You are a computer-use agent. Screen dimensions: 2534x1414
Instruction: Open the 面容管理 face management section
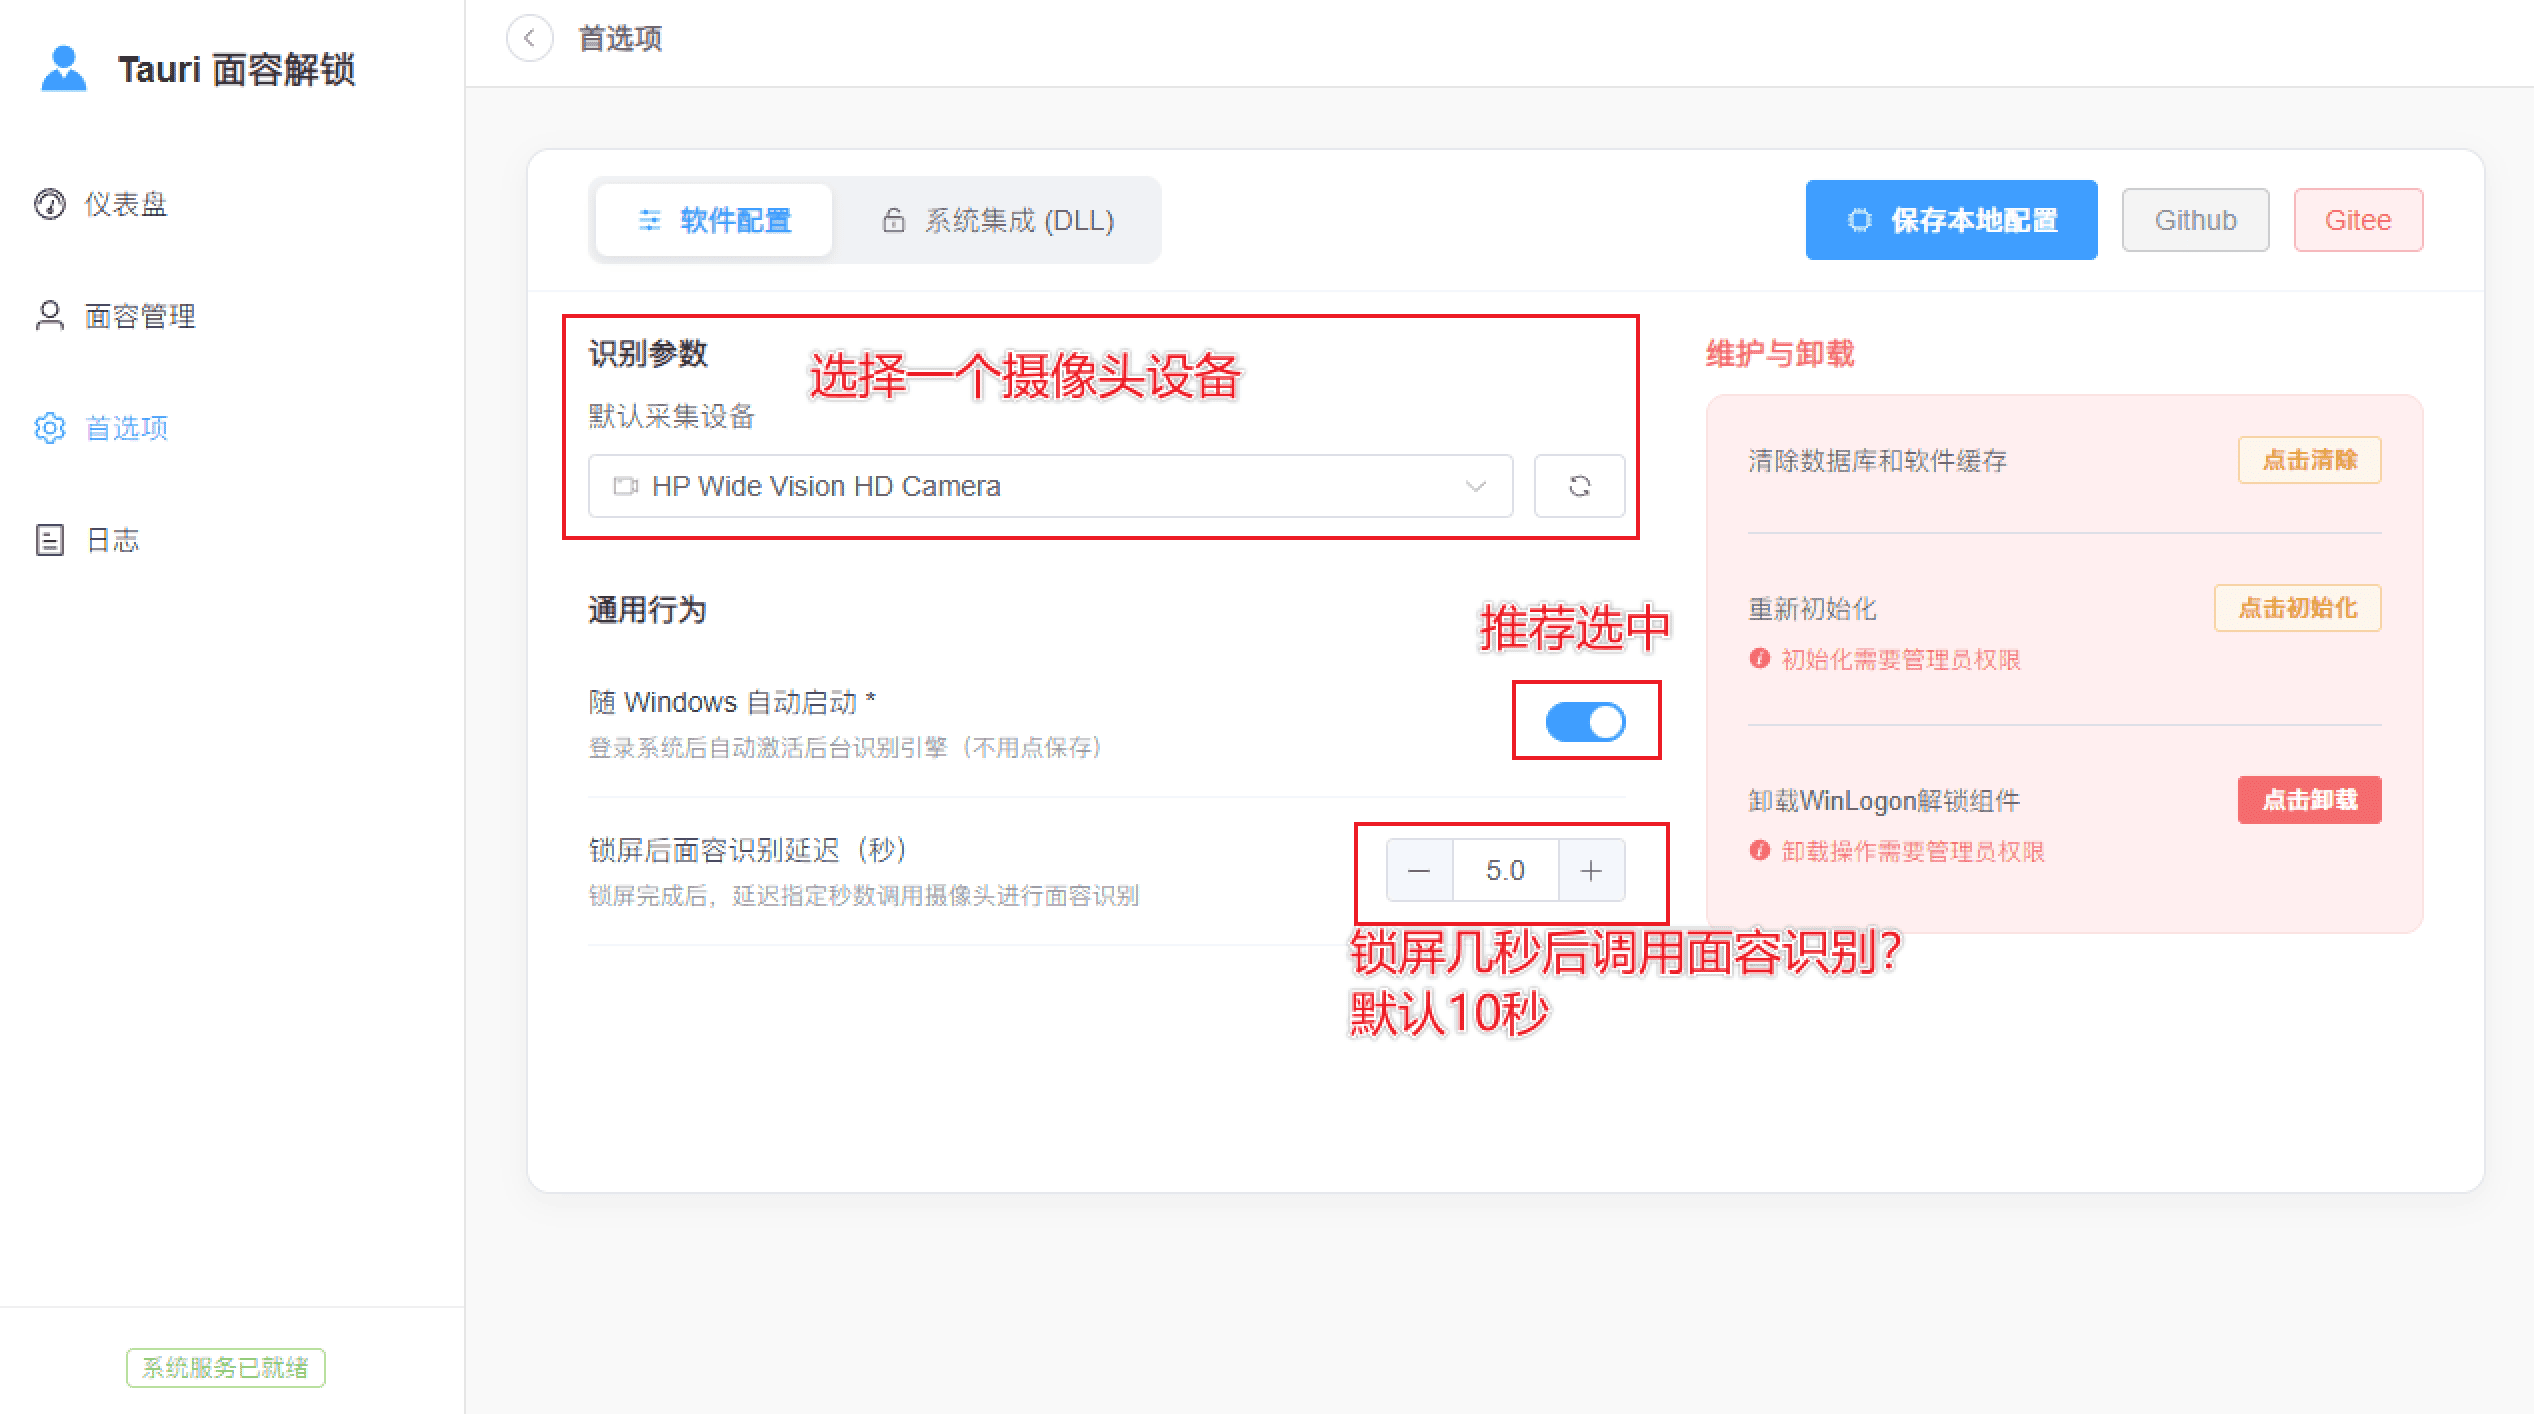coord(140,316)
